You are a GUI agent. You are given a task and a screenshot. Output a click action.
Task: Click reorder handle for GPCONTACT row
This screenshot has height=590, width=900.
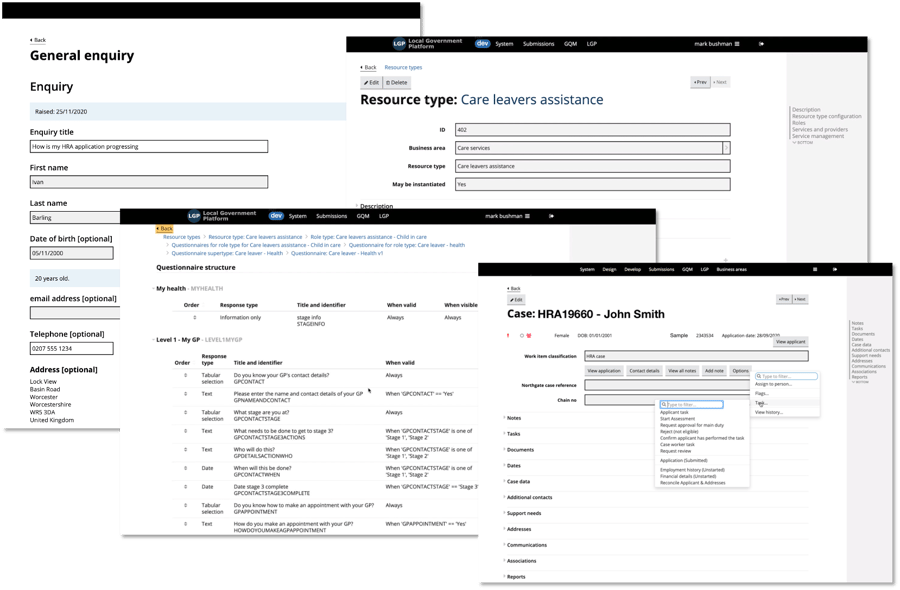(185, 375)
